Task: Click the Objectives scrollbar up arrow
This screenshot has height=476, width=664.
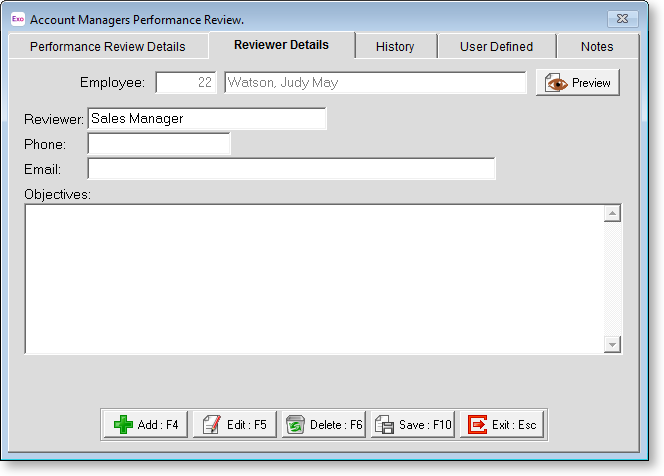Action: click(613, 213)
